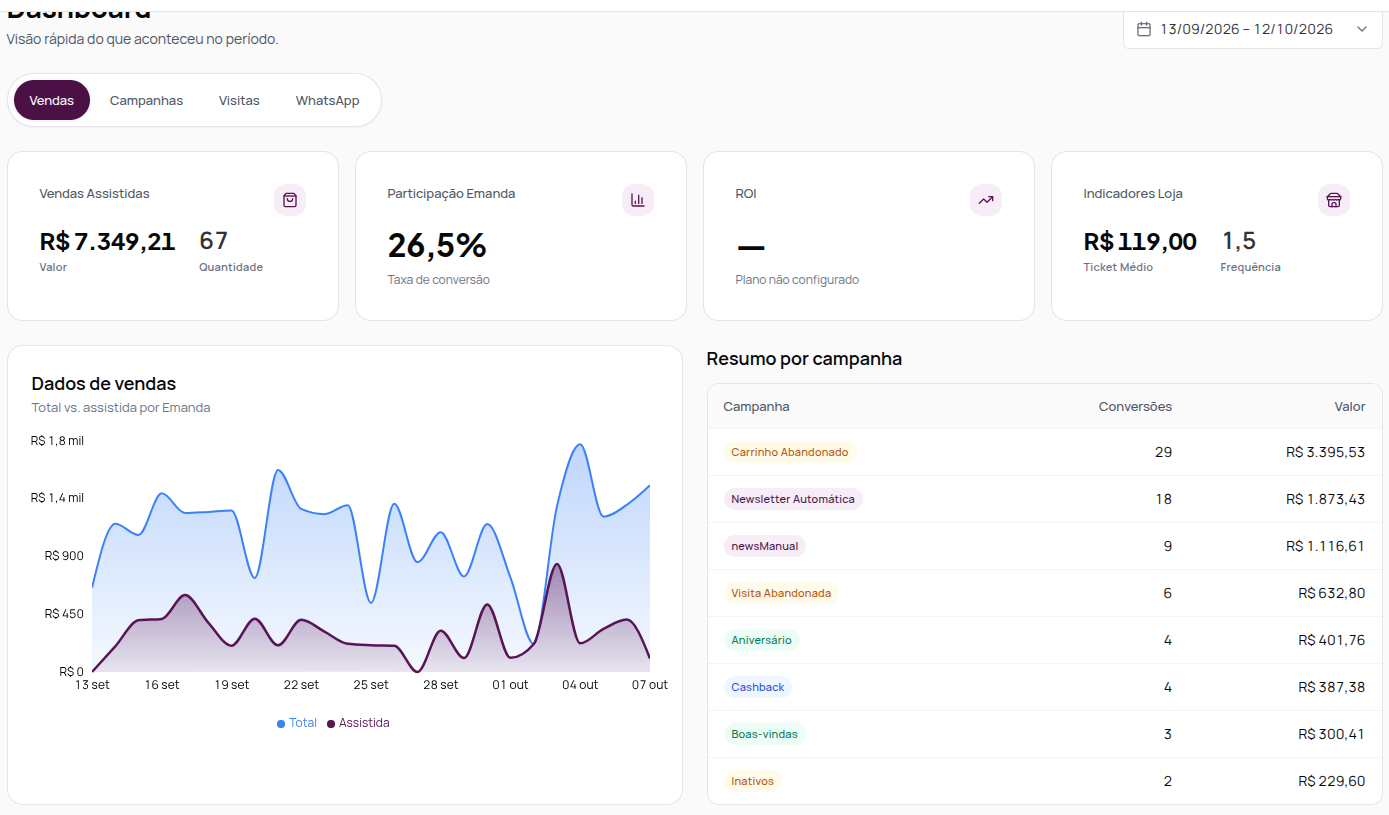This screenshot has height=815, width=1389.
Task: Click the value R$ 632,80
Action: click(1332, 593)
